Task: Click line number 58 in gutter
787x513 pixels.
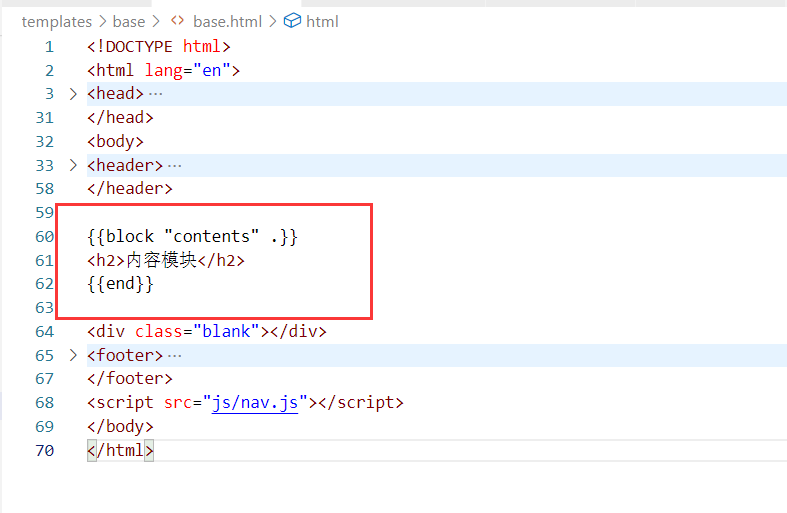Action: (45, 189)
